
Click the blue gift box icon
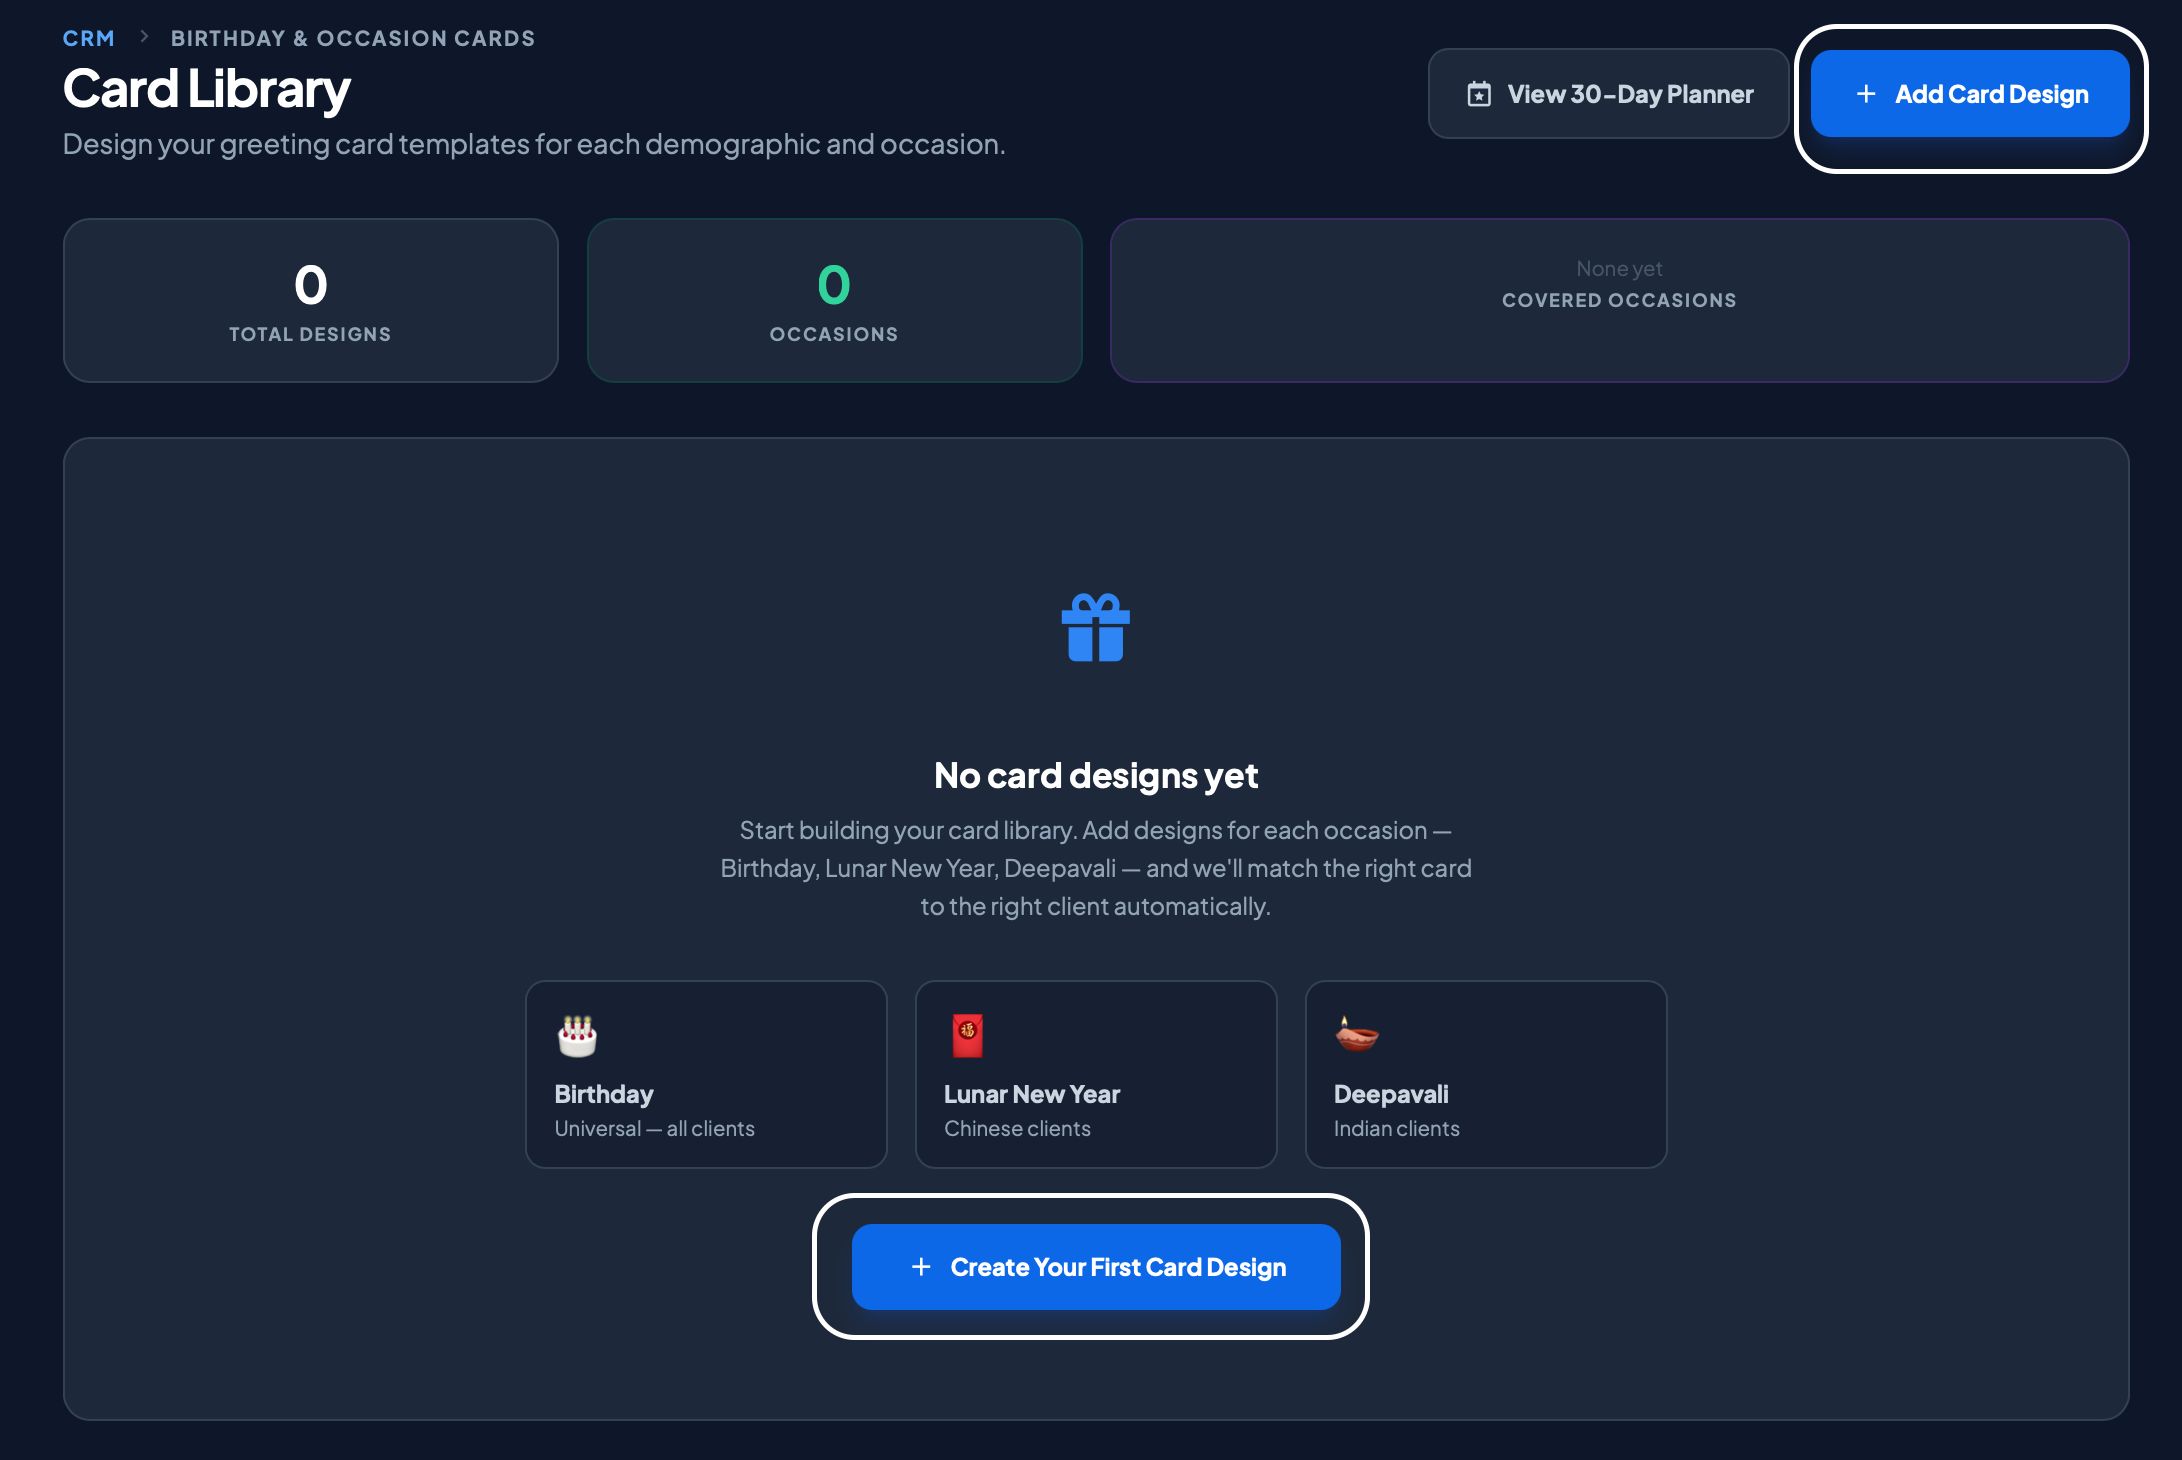click(1095, 628)
